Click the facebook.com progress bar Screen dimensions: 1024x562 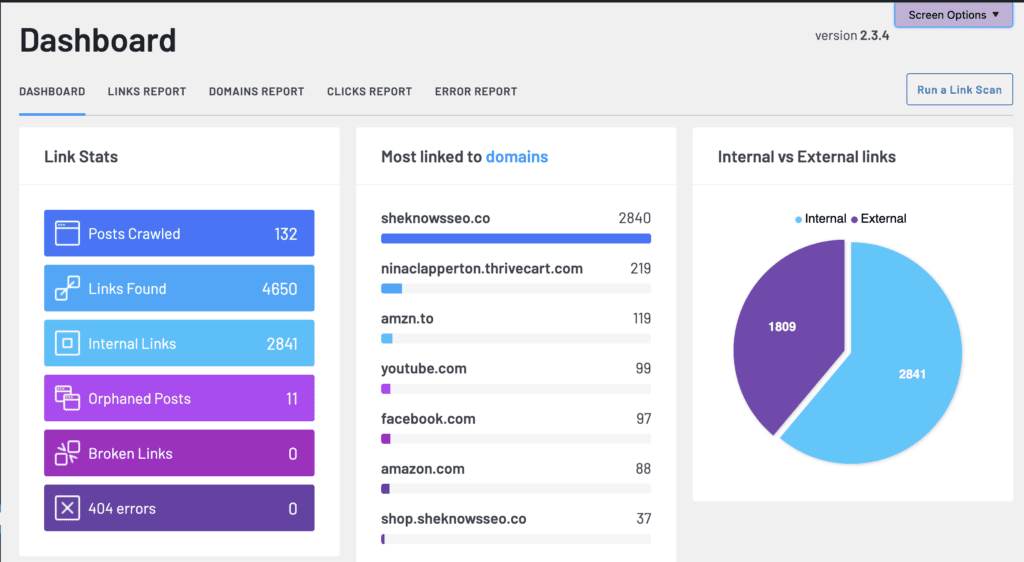pos(516,439)
